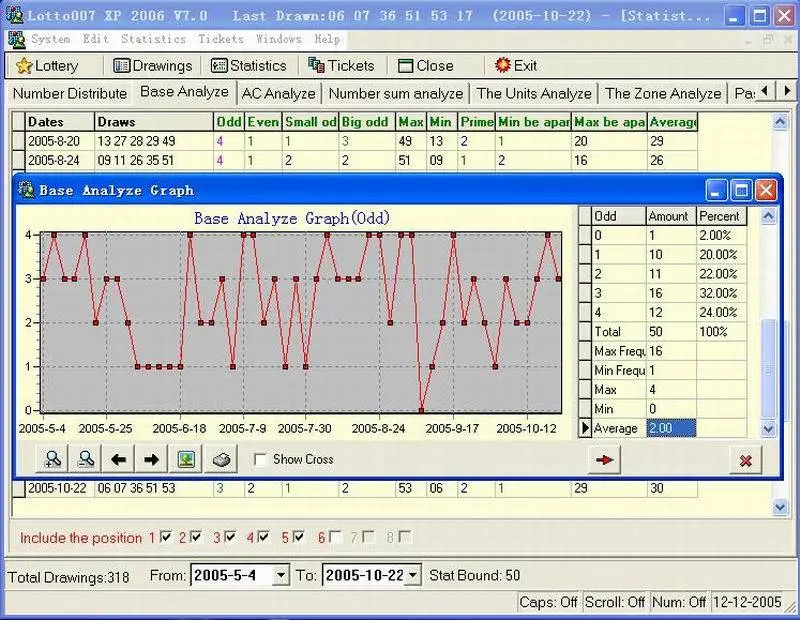Click the red arrow button
The width and height of the screenshot is (800, 620).
(605, 459)
